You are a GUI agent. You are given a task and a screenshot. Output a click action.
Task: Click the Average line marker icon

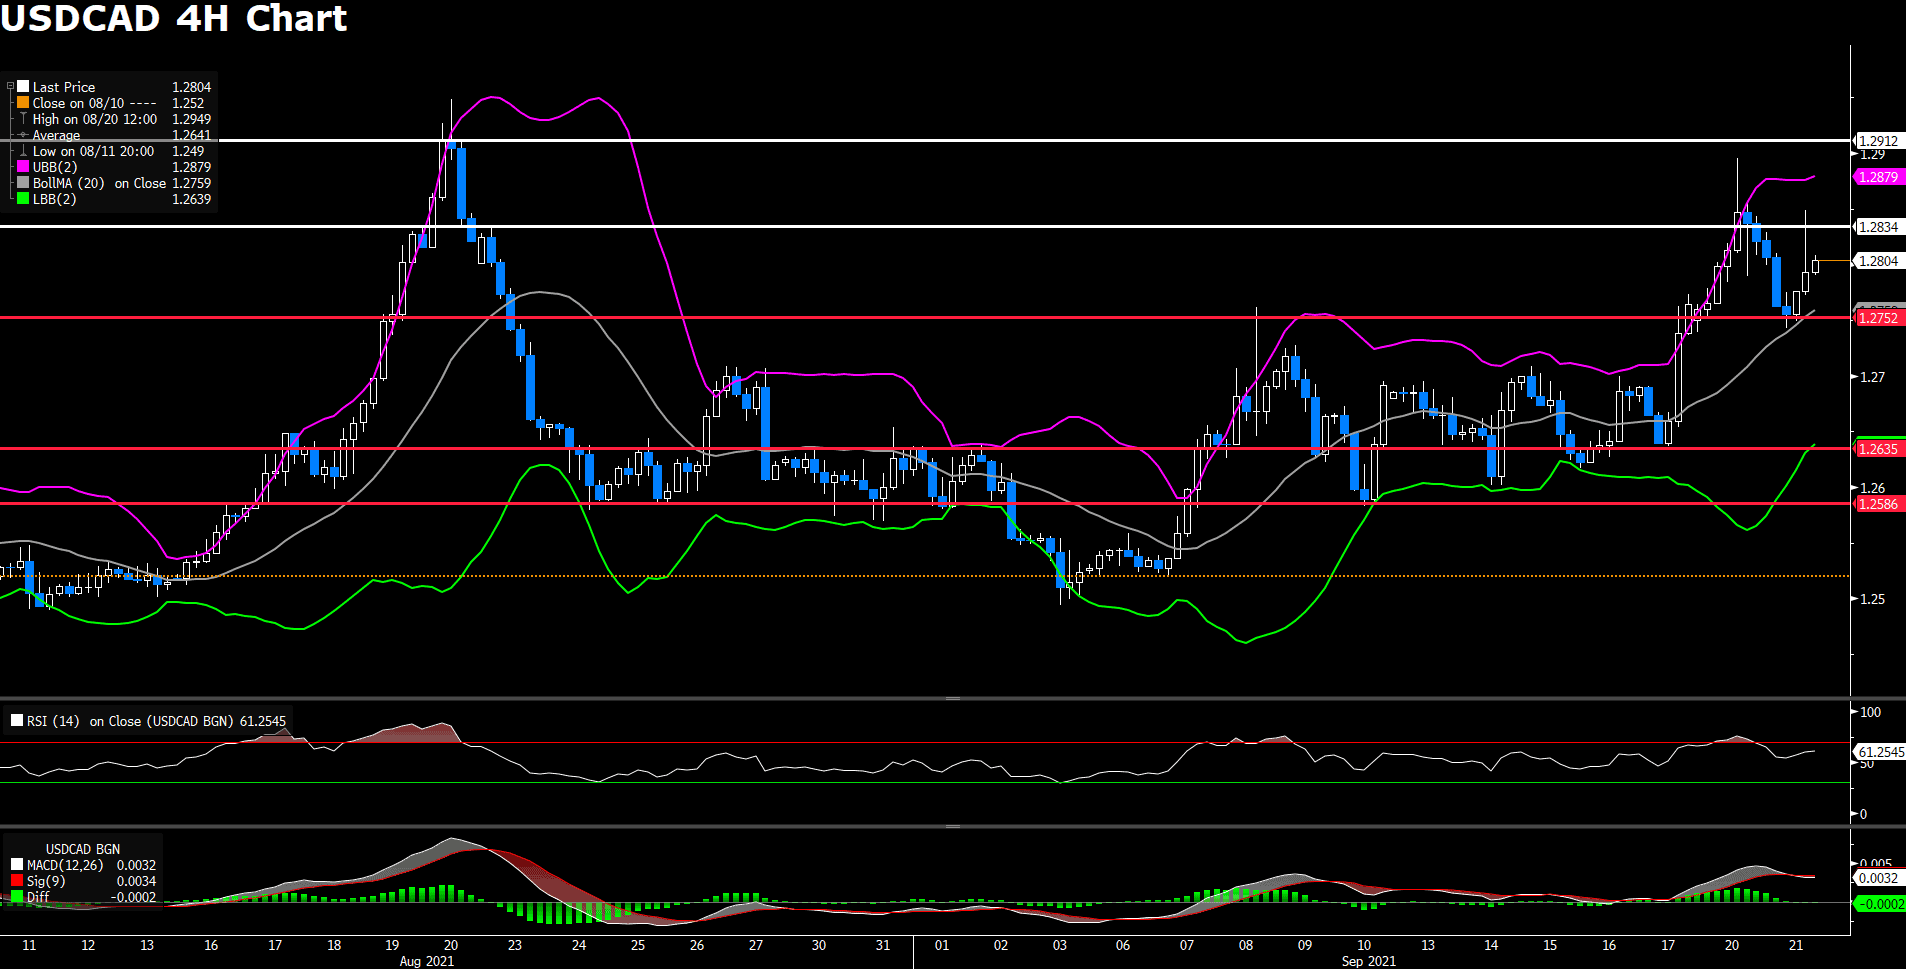click(x=23, y=135)
